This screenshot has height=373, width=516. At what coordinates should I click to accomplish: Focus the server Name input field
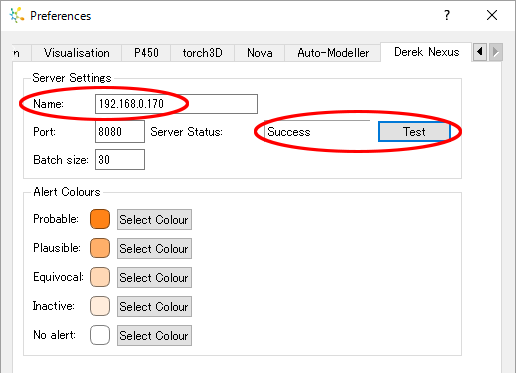176,104
